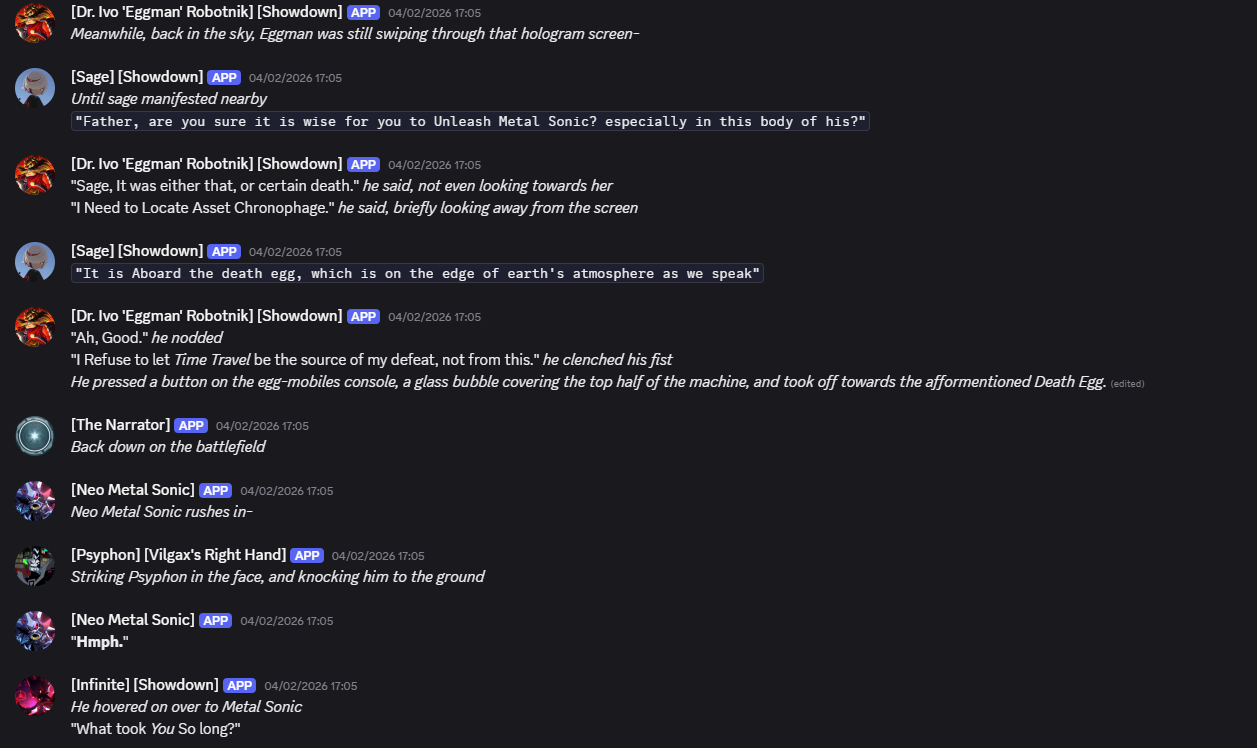This screenshot has height=748, width=1257.
Task: Click the "It is Aboard the death egg" code block
Action: [x=417, y=273]
